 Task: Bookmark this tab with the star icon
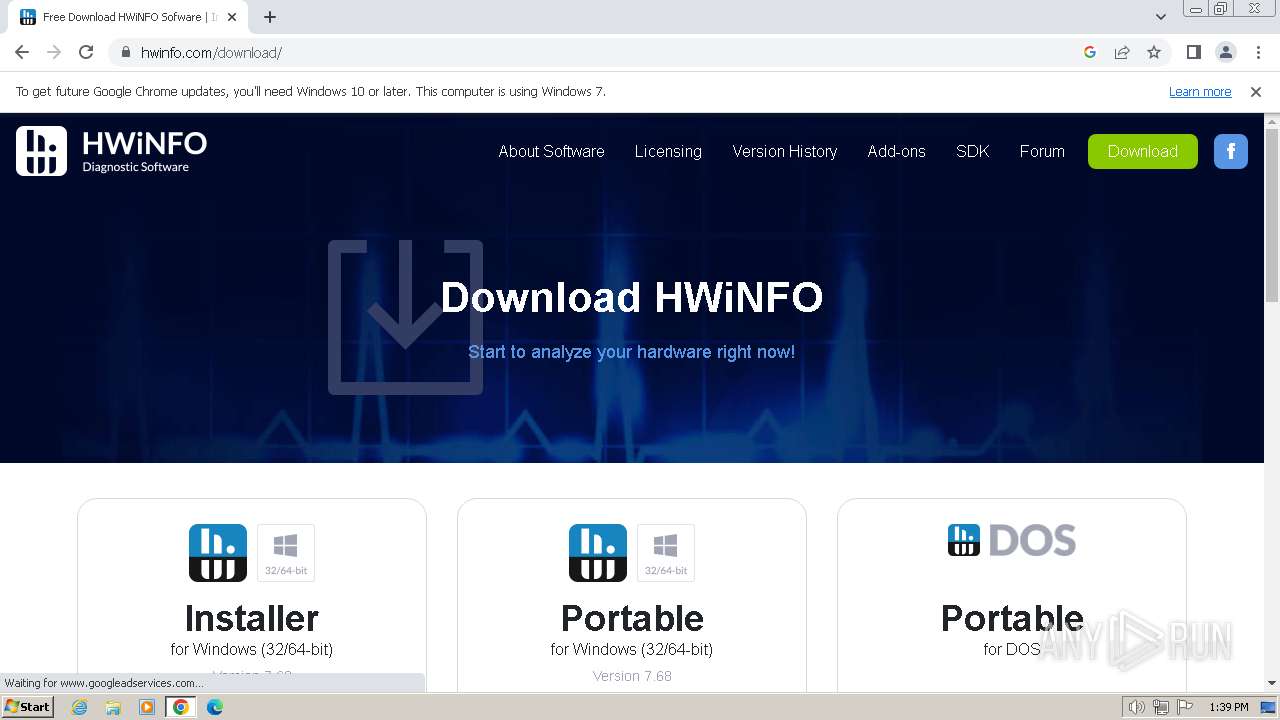pyautogui.click(x=1154, y=52)
